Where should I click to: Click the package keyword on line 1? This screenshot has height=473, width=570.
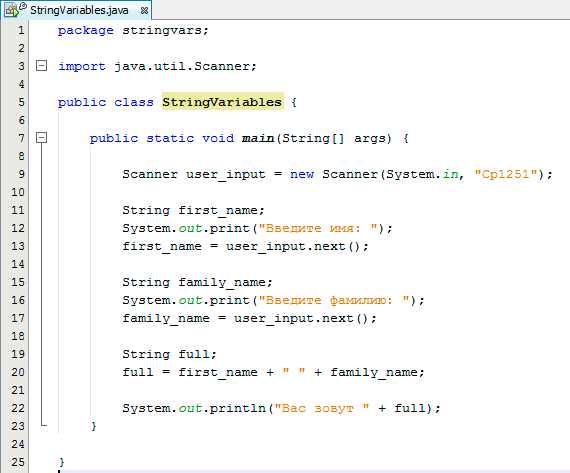click(x=86, y=31)
